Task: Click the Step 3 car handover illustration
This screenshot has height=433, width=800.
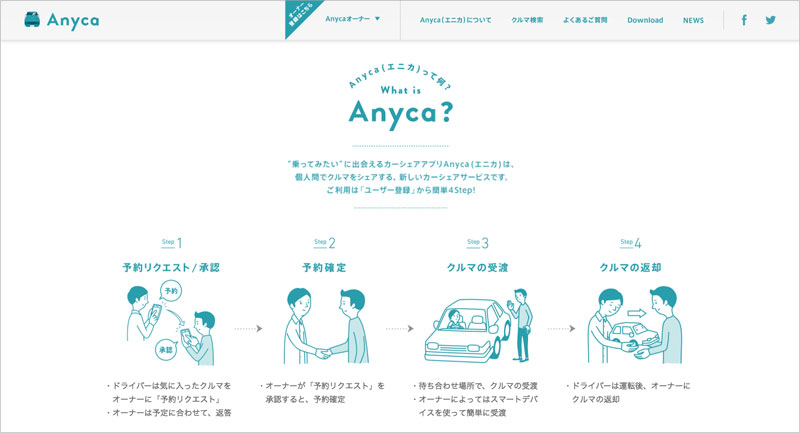Action: (x=479, y=325)
